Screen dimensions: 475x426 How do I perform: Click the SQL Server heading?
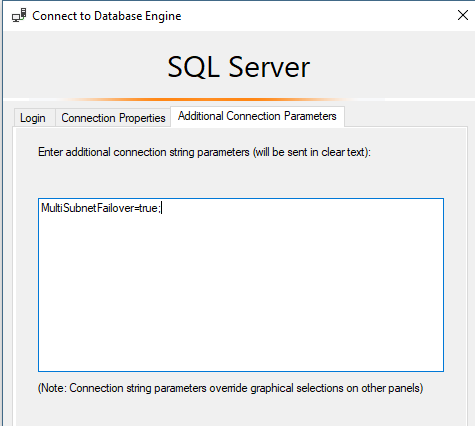(239, 67)
